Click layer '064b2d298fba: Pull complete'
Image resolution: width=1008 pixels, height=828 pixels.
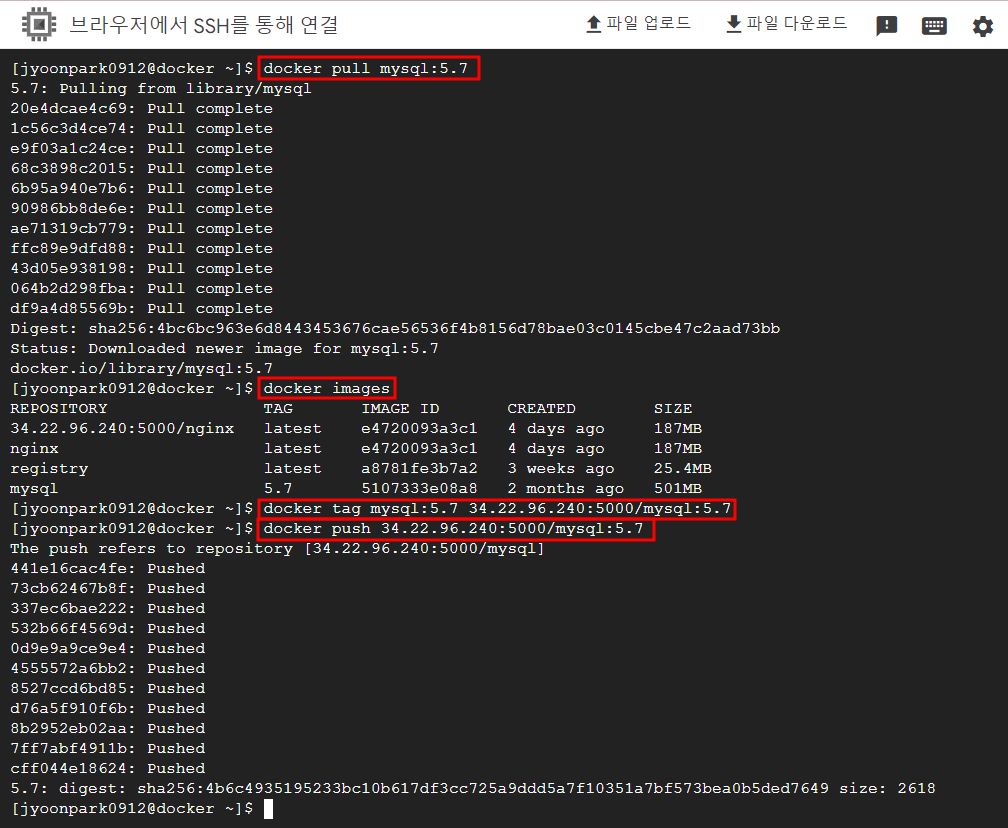pyautogui.click(x=141, y=288)
